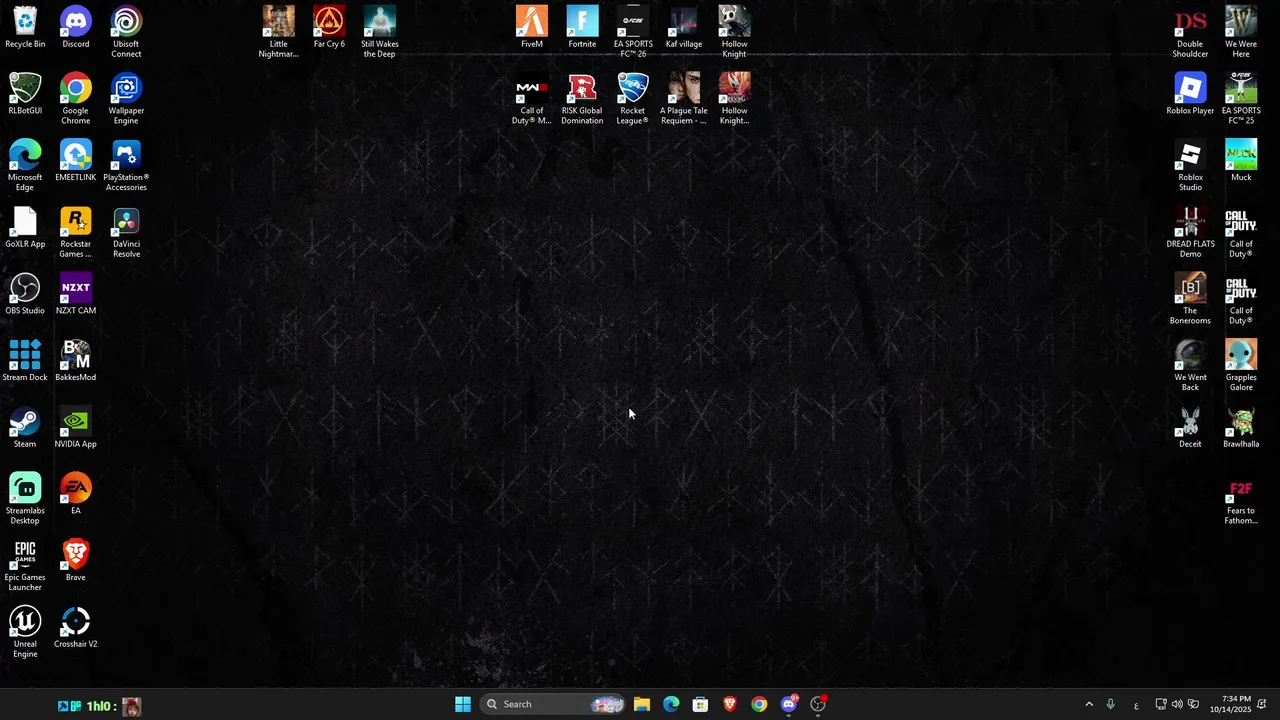Click the taskbar Search box

[x=552, y=704]
